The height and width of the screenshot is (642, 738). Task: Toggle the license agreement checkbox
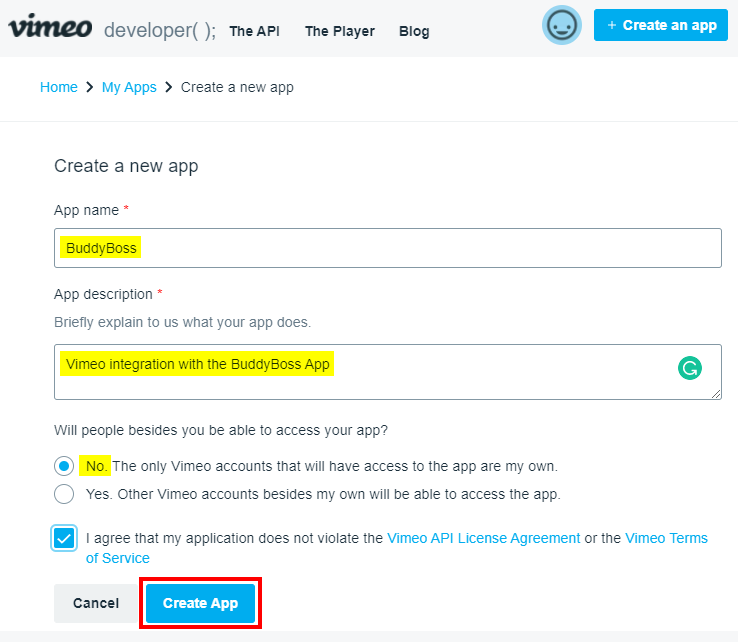(x=64, y=539)
